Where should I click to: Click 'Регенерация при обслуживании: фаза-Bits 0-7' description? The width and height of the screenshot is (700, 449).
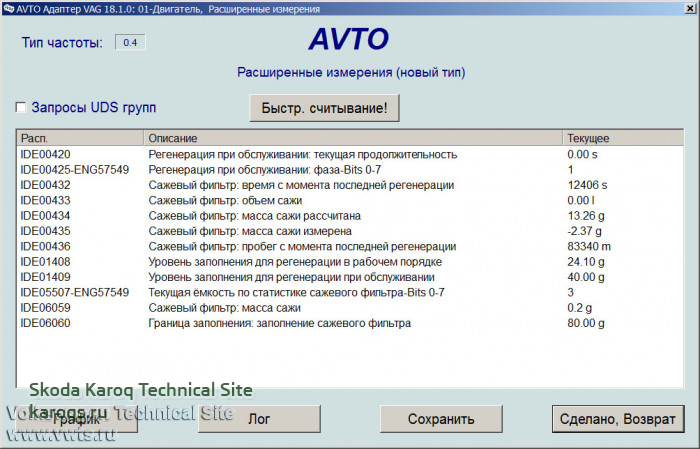pyautogui.click(x=264, y=170)
